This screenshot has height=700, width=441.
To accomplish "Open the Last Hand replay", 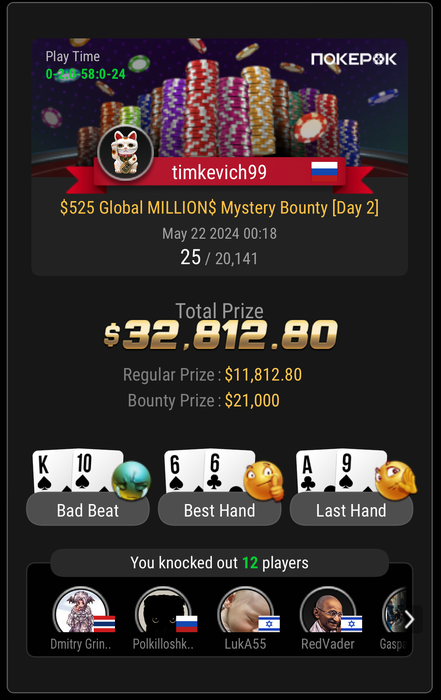I will pyautogui.click(x=351, y=510).
